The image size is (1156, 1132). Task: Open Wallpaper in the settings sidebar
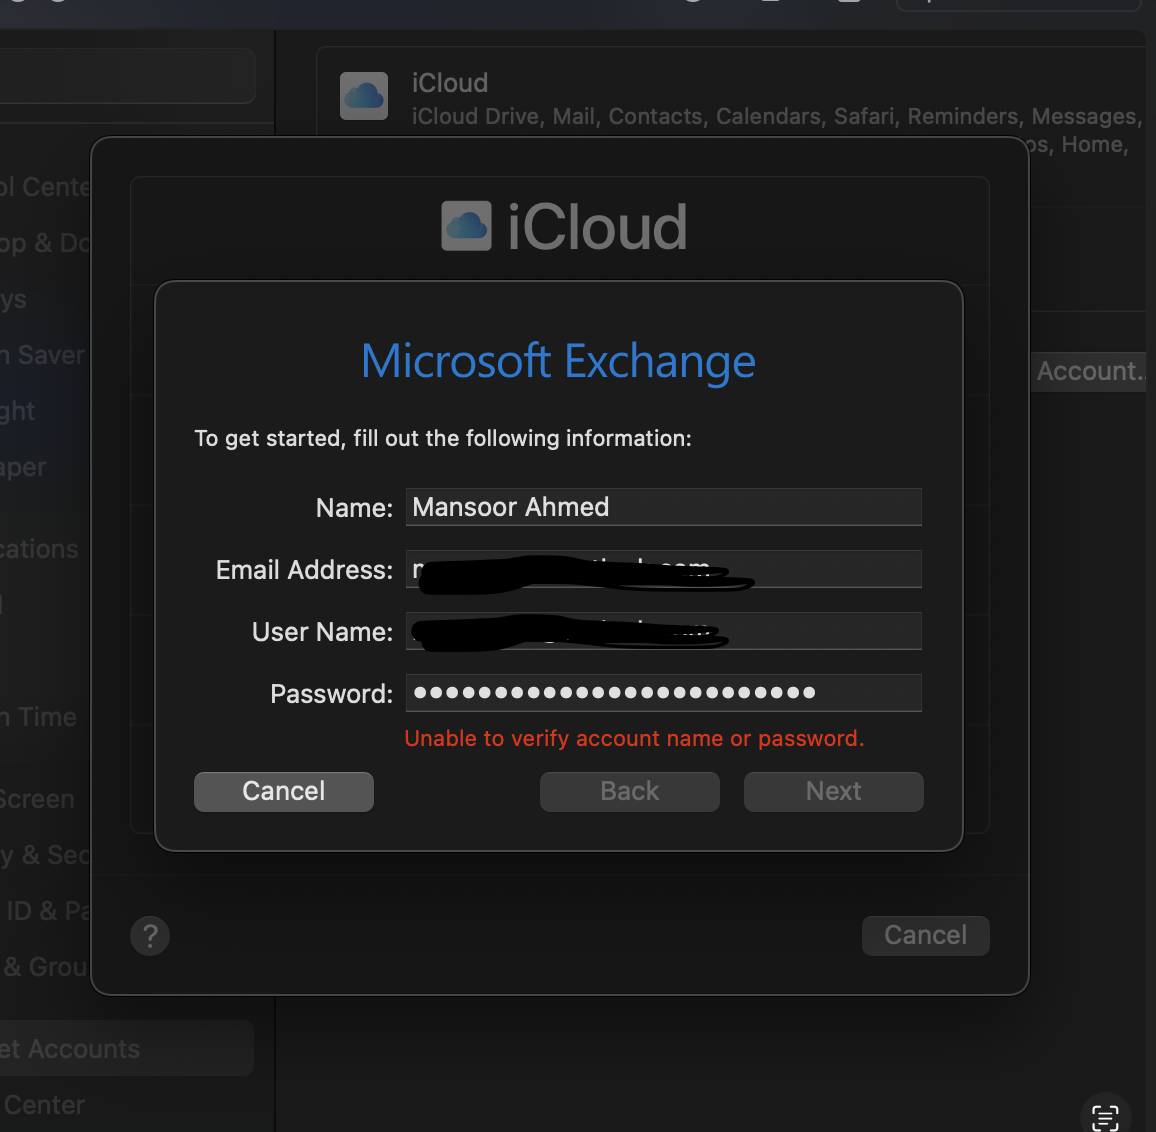24,467
